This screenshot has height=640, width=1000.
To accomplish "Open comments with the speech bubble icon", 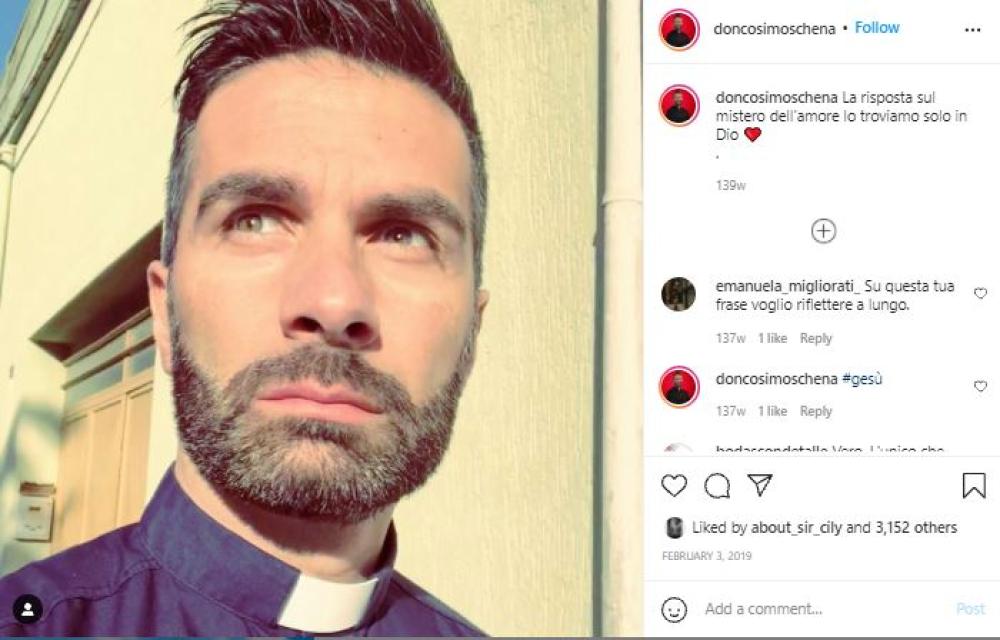I will (x=717, y=486).
